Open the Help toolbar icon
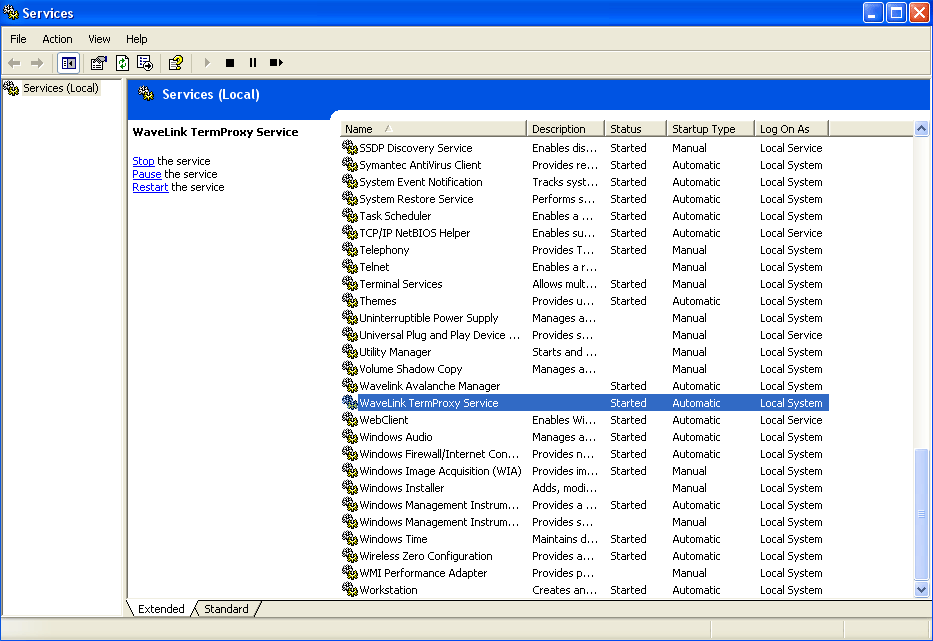 click(175, 62)
